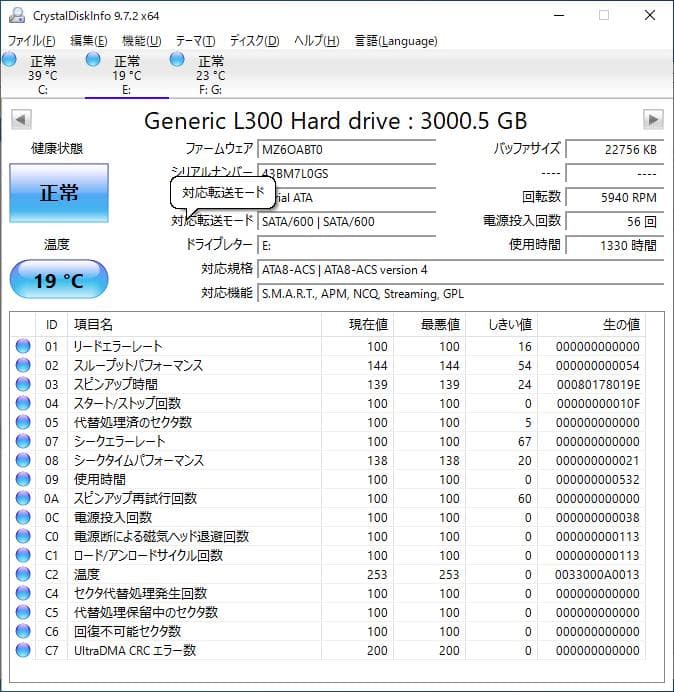The image size is (674, 692).
Task: Go to previous disk with left arrow
Action: tap(21, 120)
